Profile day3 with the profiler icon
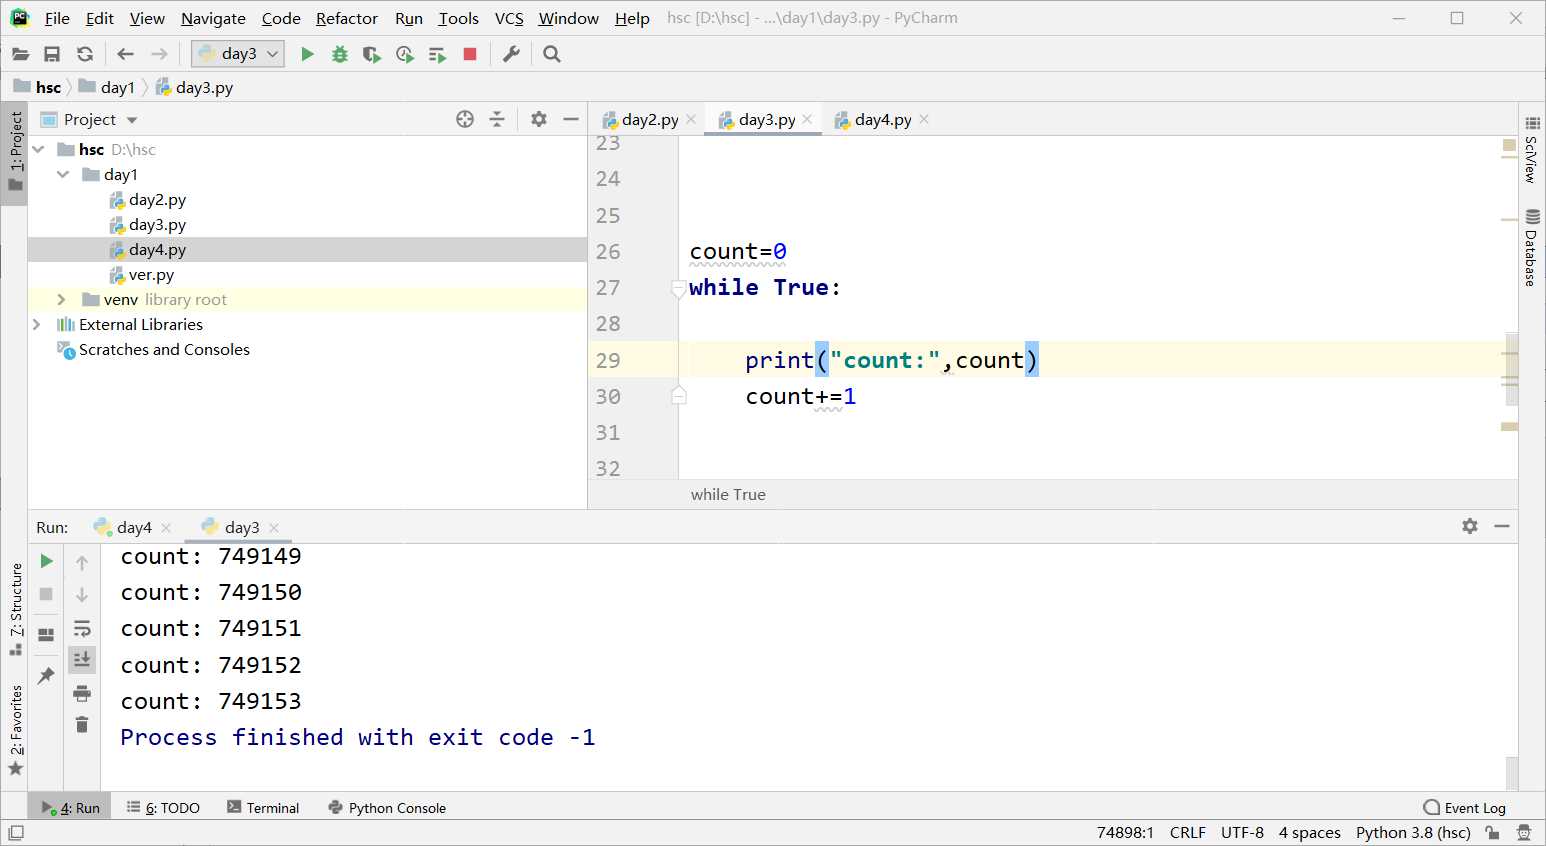 coord(405,54)
